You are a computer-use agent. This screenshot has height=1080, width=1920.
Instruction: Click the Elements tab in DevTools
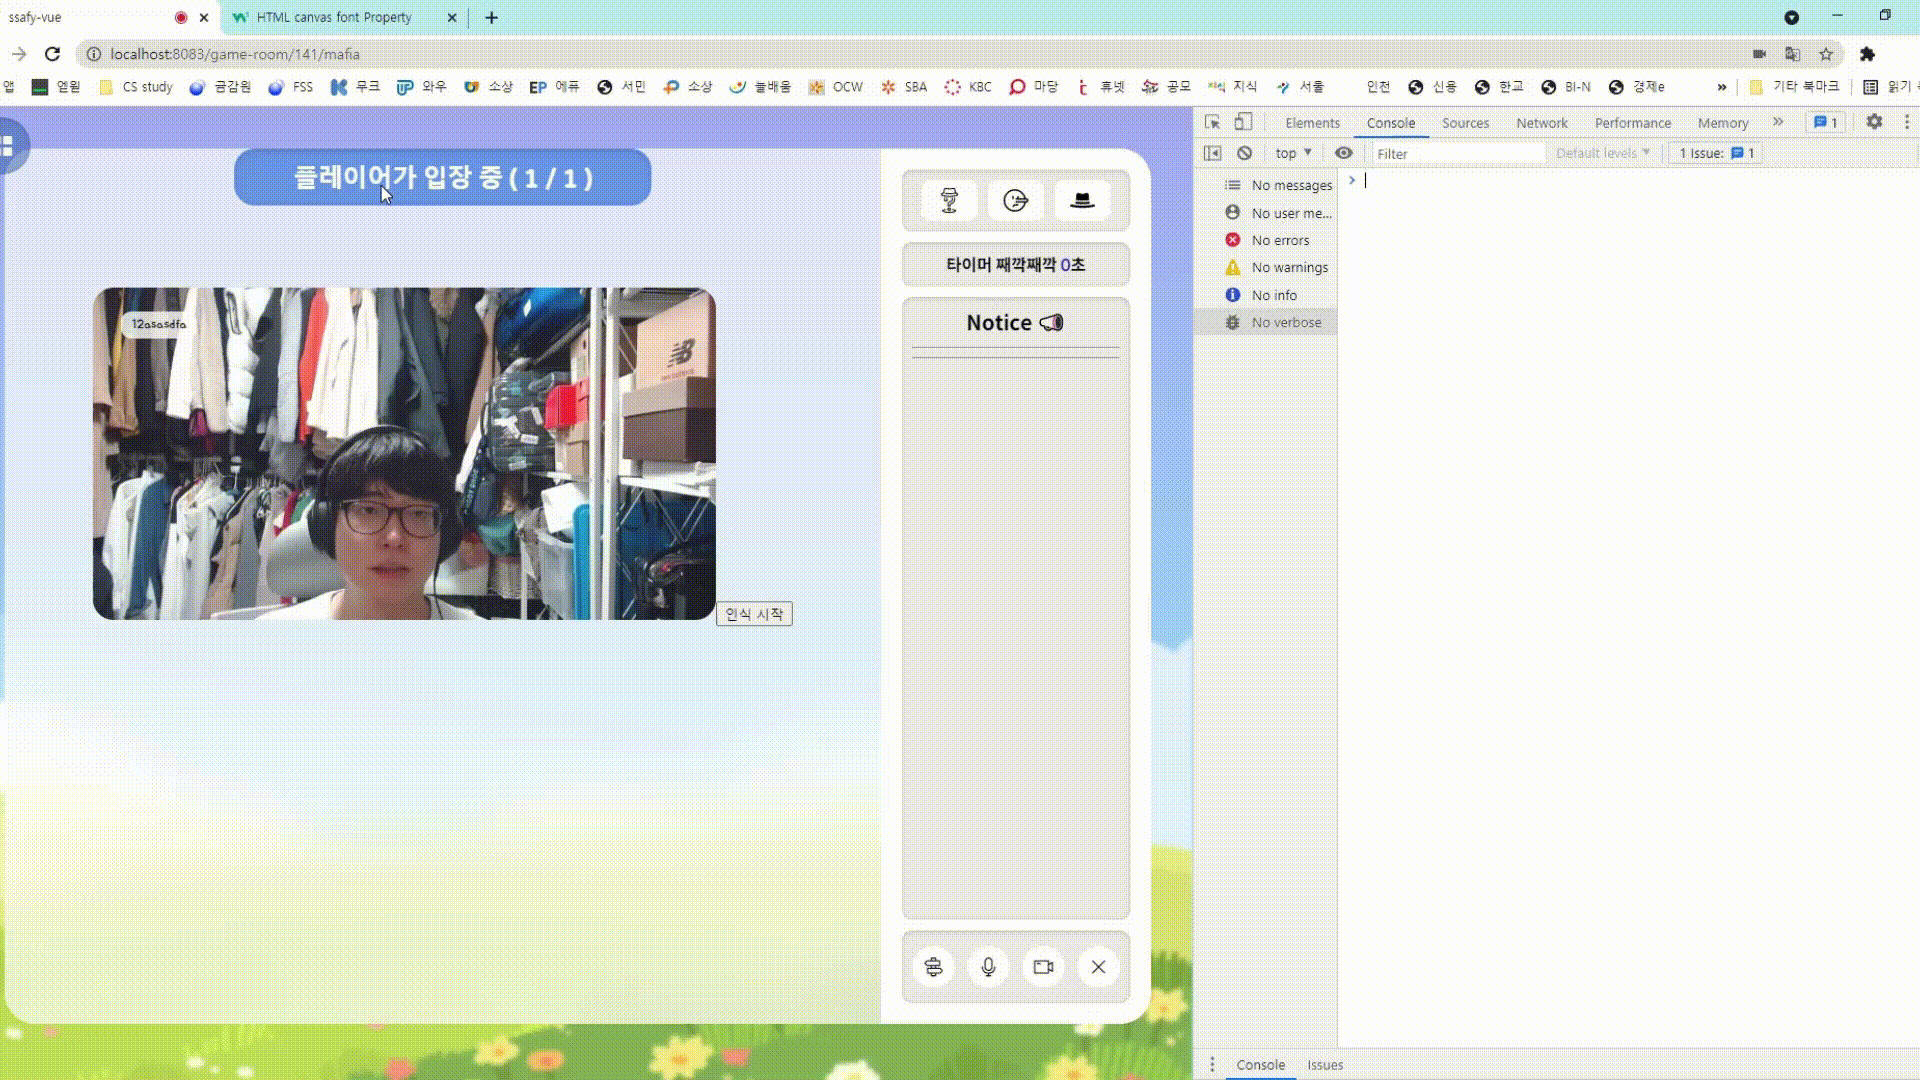coord(1312,123)
